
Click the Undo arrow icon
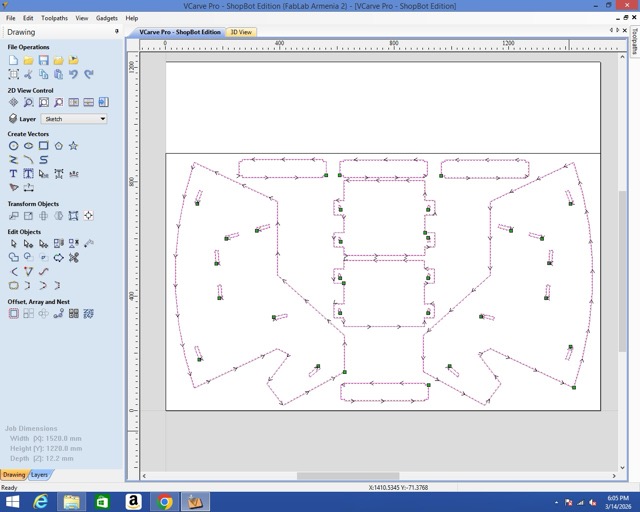point(73,74)
